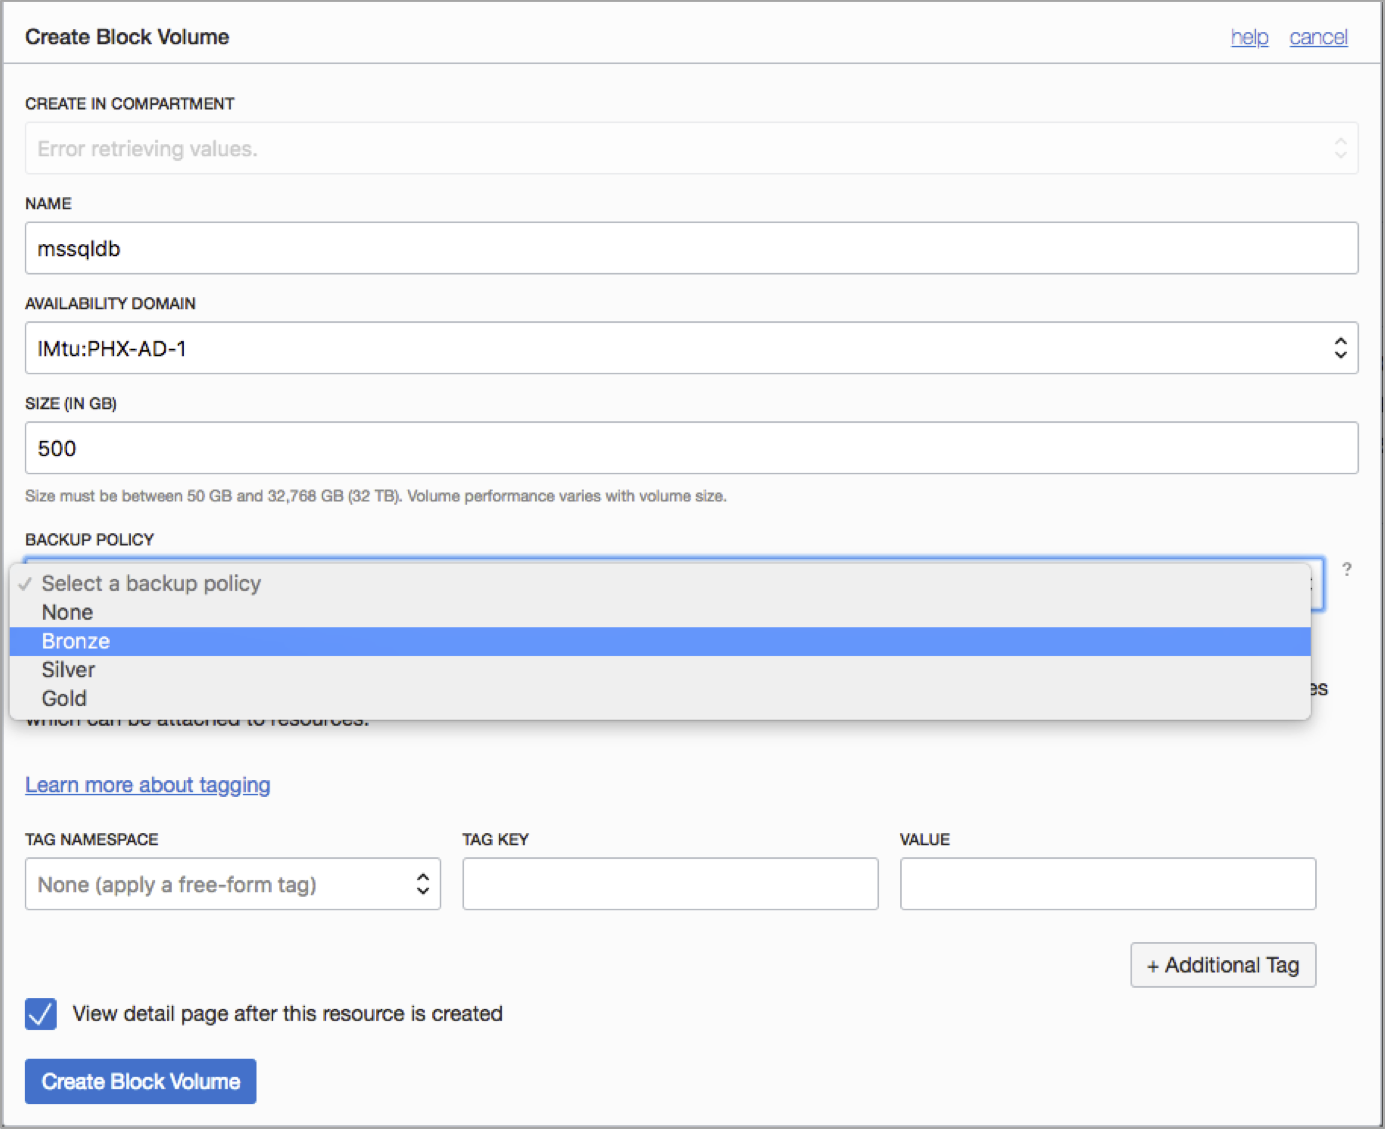Image resolution: width=1385 pixels, height=1129 pixels.
Task: Pick None from the backup policy list
Action: click(67, 612)
